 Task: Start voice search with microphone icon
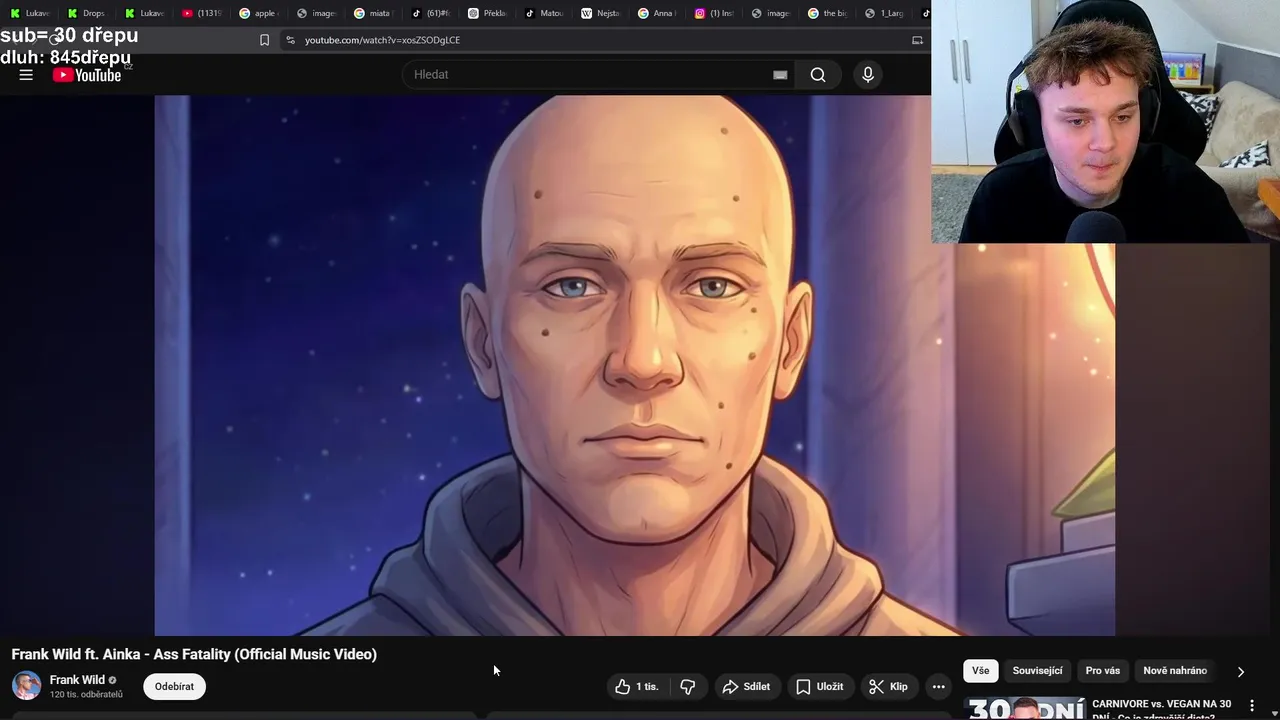click(x=868, y=75)
